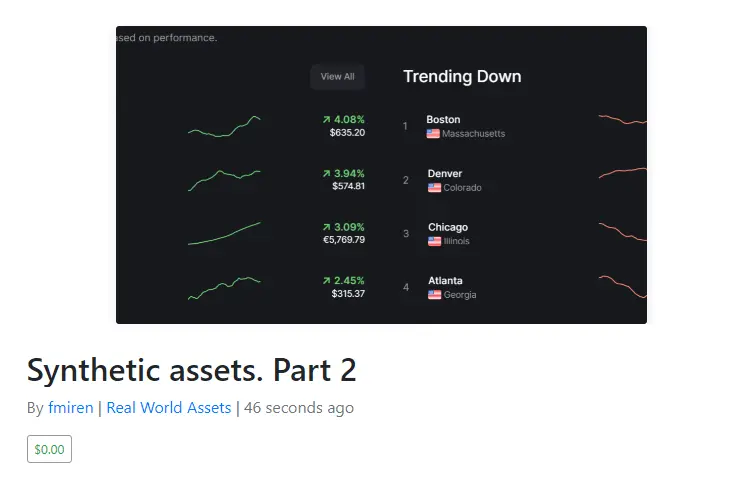Click the US flag icon next to Colorado
The width and height of the screenshot is (752, 486).
(434, 188)
